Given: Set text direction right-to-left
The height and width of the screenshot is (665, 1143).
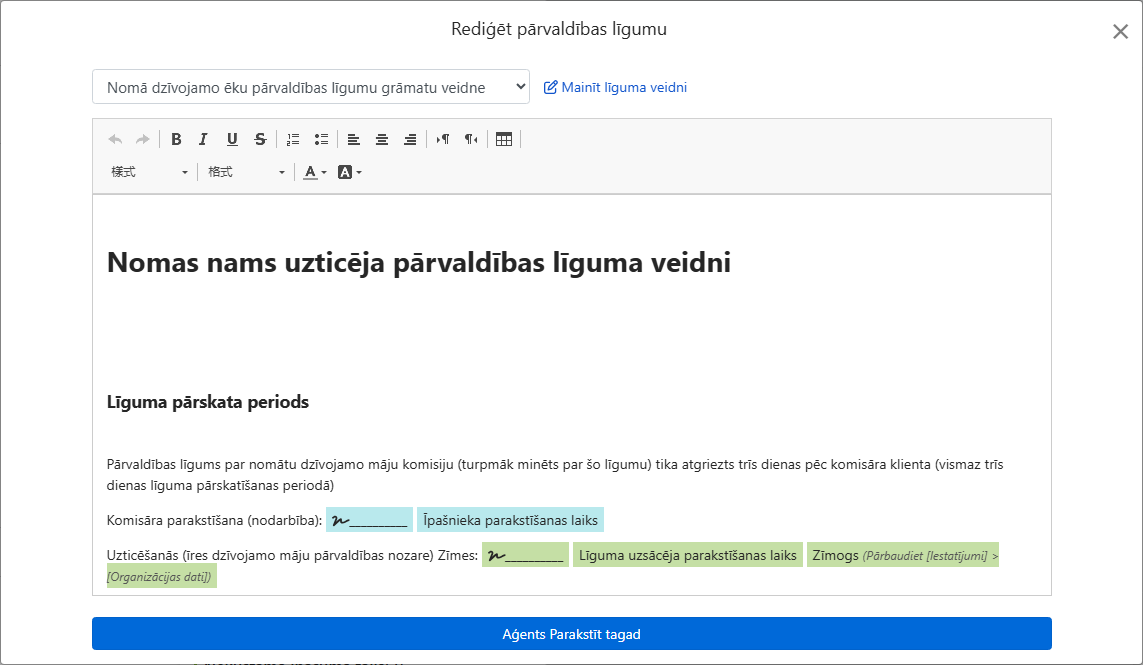Looking at the screenshot, I should (x=472, y=139).
